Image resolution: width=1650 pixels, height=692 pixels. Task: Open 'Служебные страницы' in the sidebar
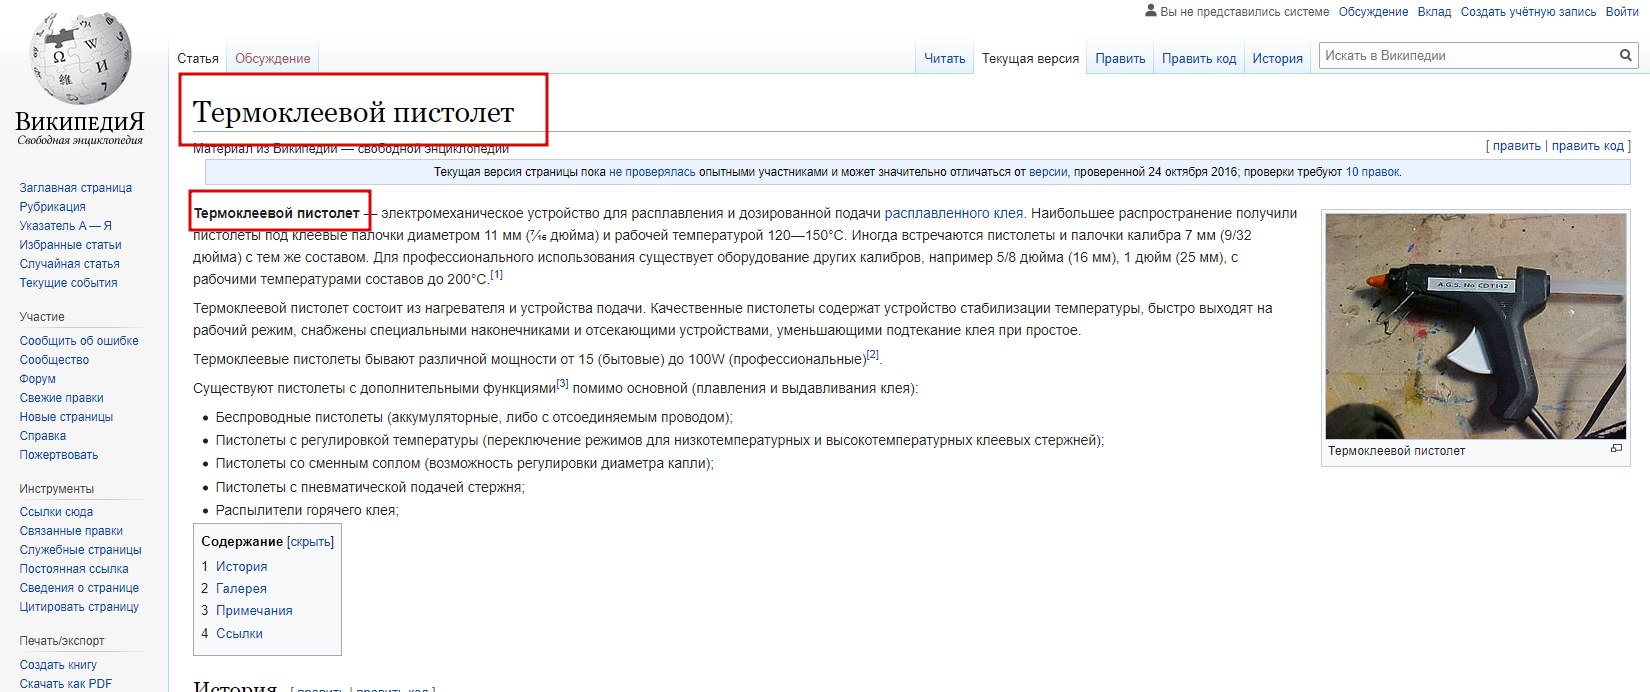(81, 549)
